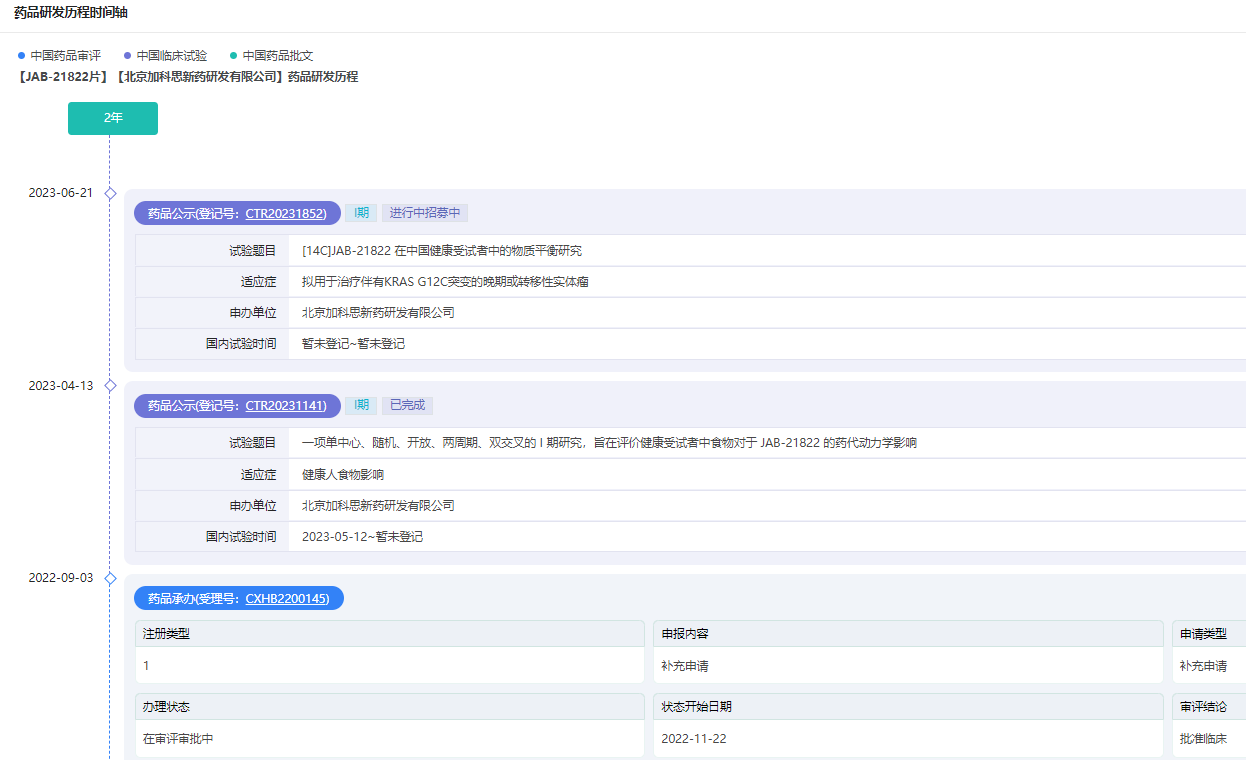The image size is (1246, 760).
Task: Click the I期 badge beside CTR20231141
Action: tap(361, 405)
